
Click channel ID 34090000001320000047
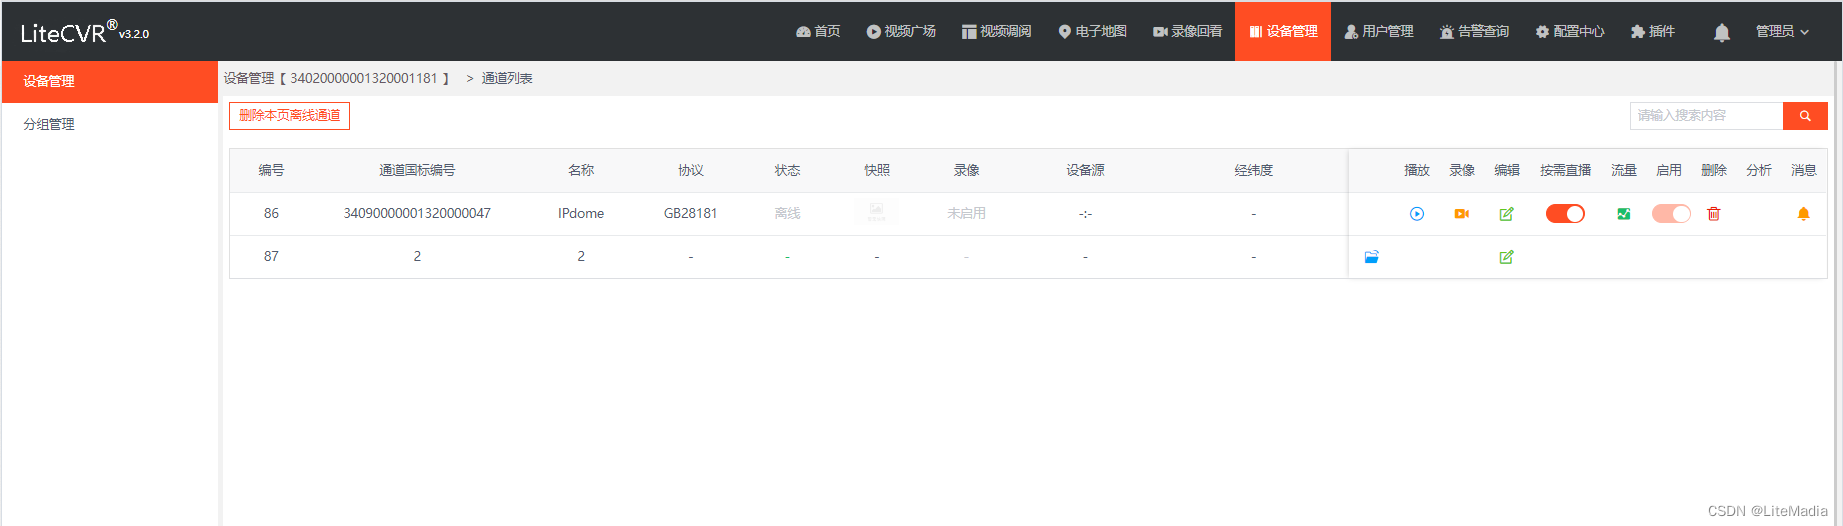click(x=417, y=214)
